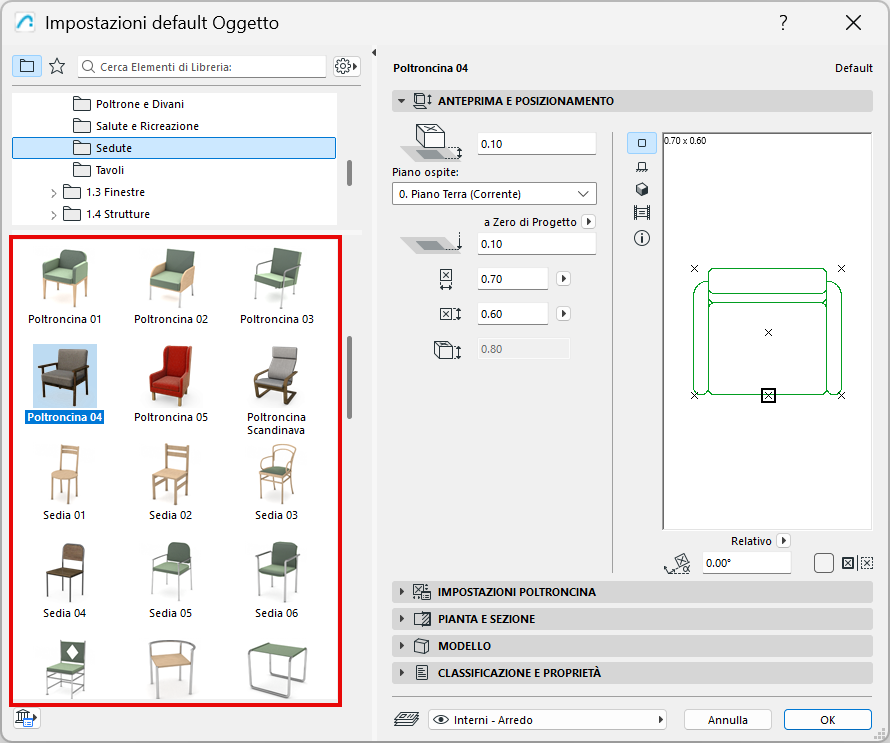Click the eye icon in layer selector
Viewport: 890px width, 743px height.
(439, 719)
